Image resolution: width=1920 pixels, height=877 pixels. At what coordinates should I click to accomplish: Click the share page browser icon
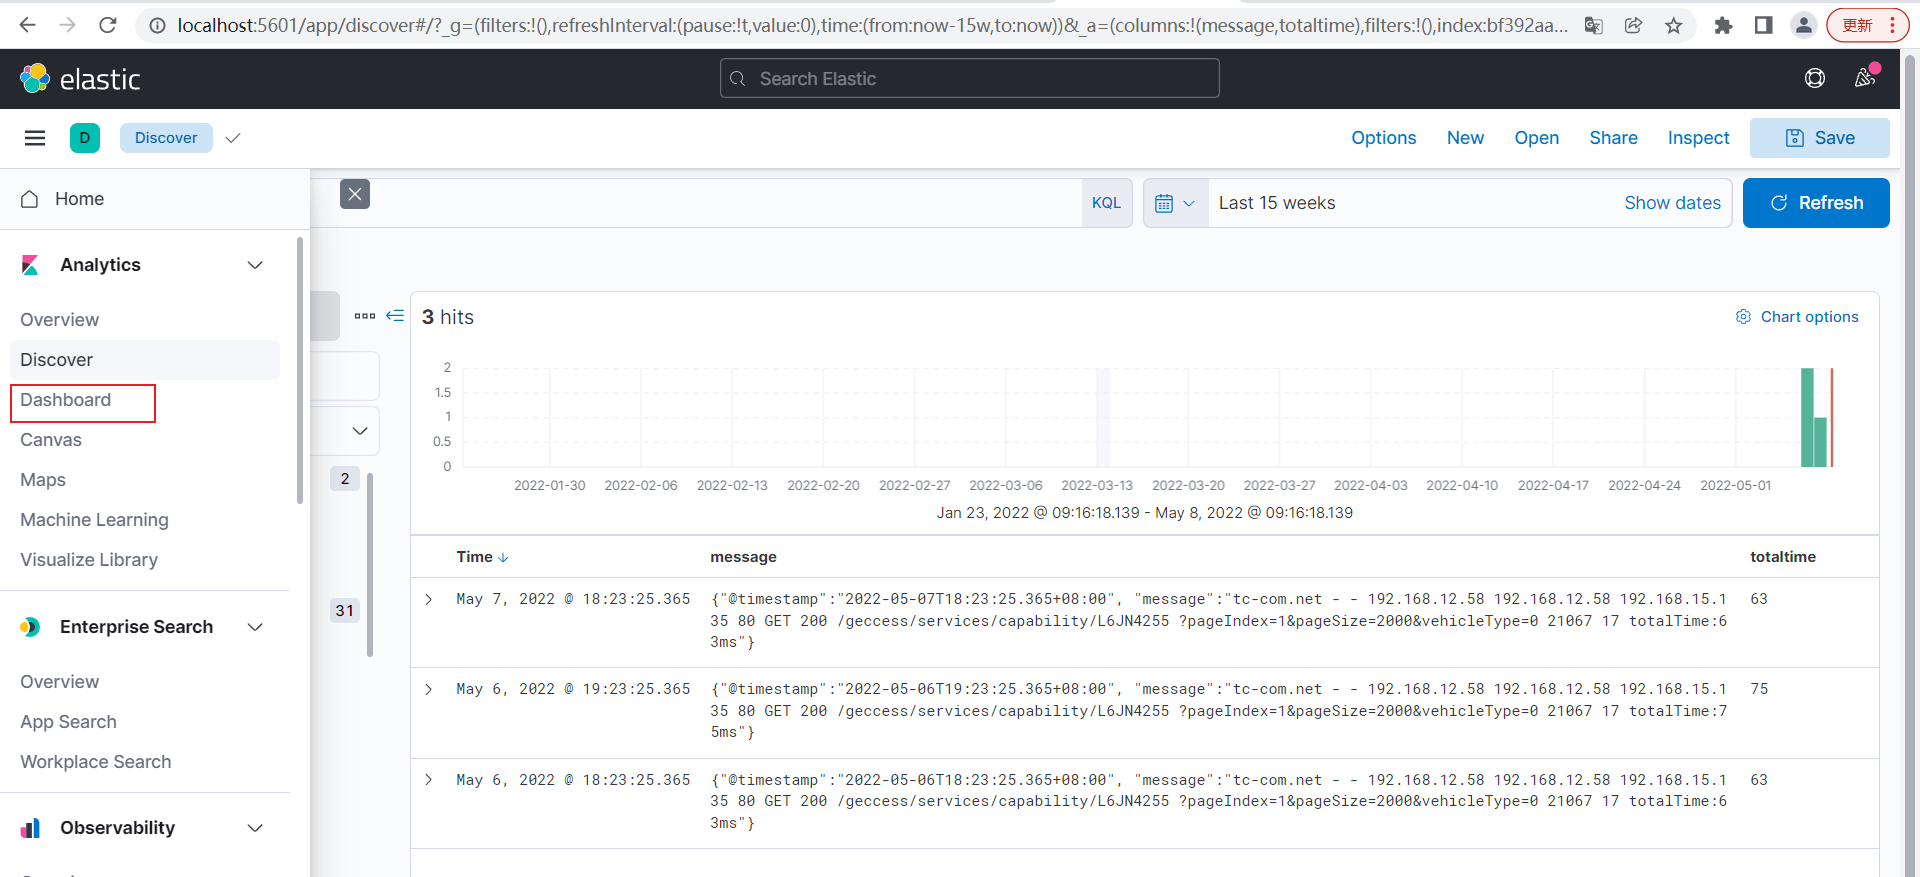1633,25
